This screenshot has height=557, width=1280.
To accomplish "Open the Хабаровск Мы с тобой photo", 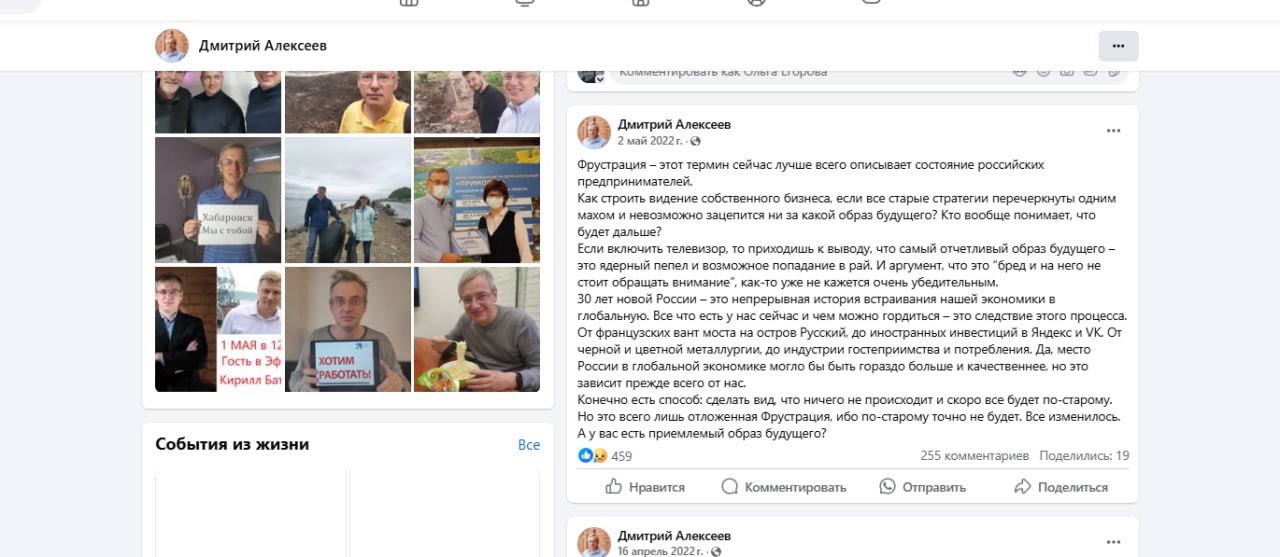I will point(218,200).
